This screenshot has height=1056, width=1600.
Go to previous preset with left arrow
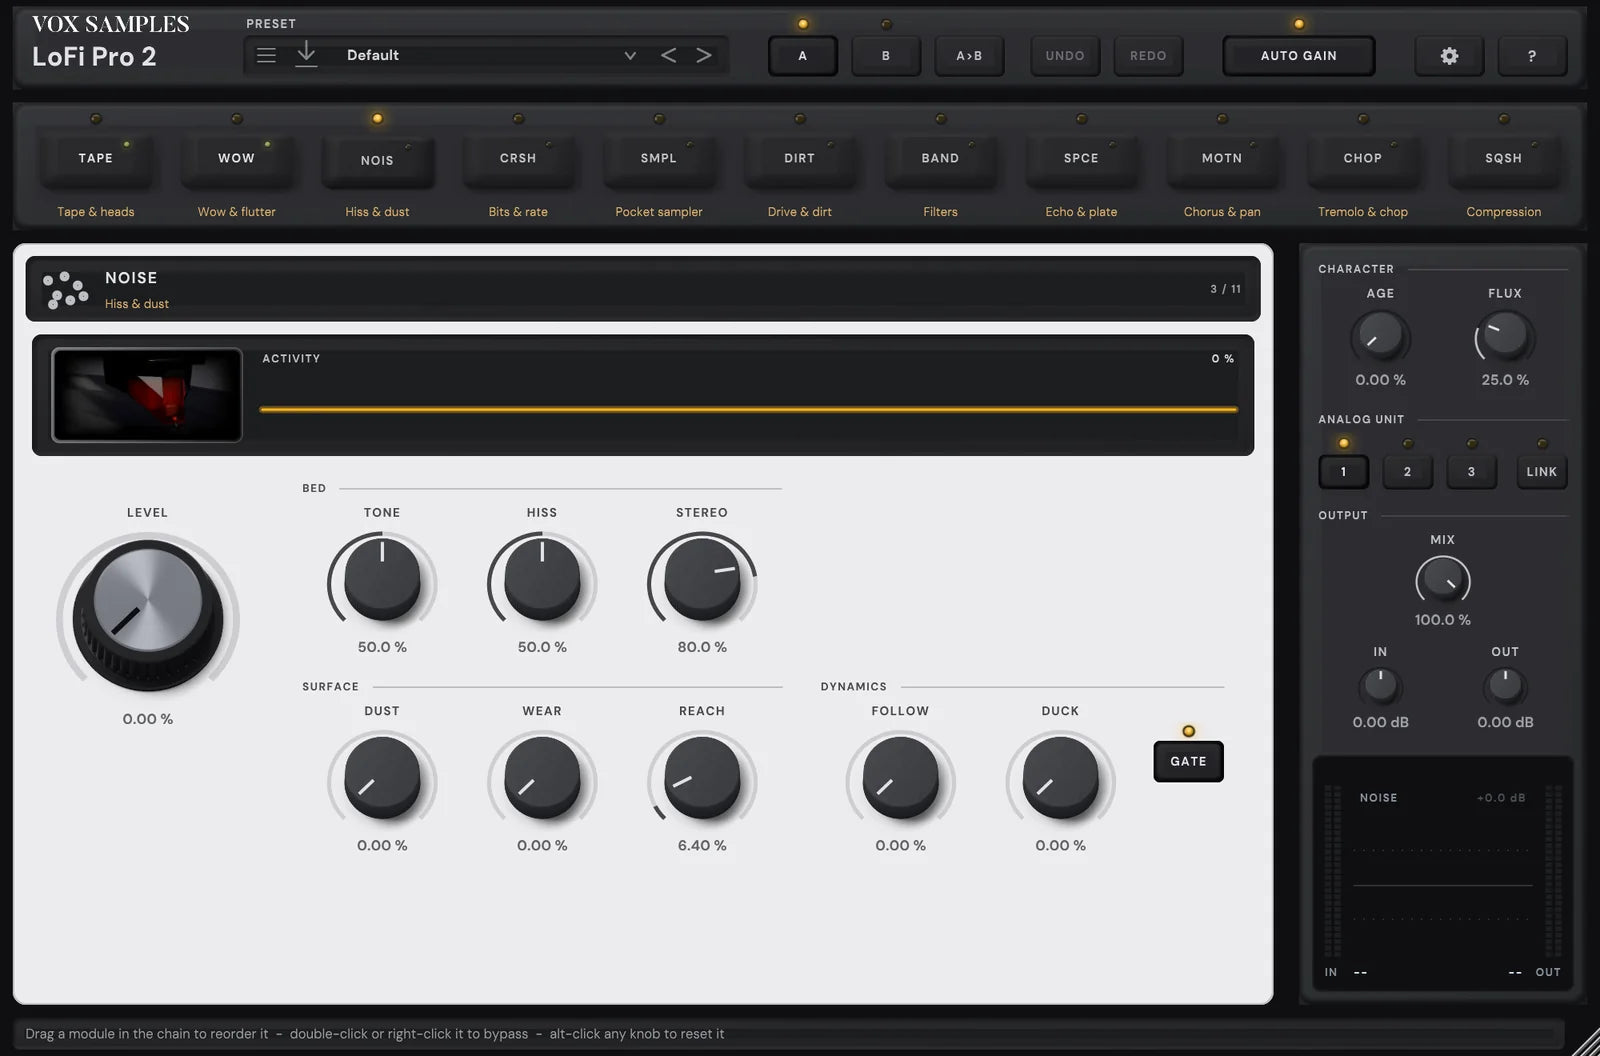668,55
